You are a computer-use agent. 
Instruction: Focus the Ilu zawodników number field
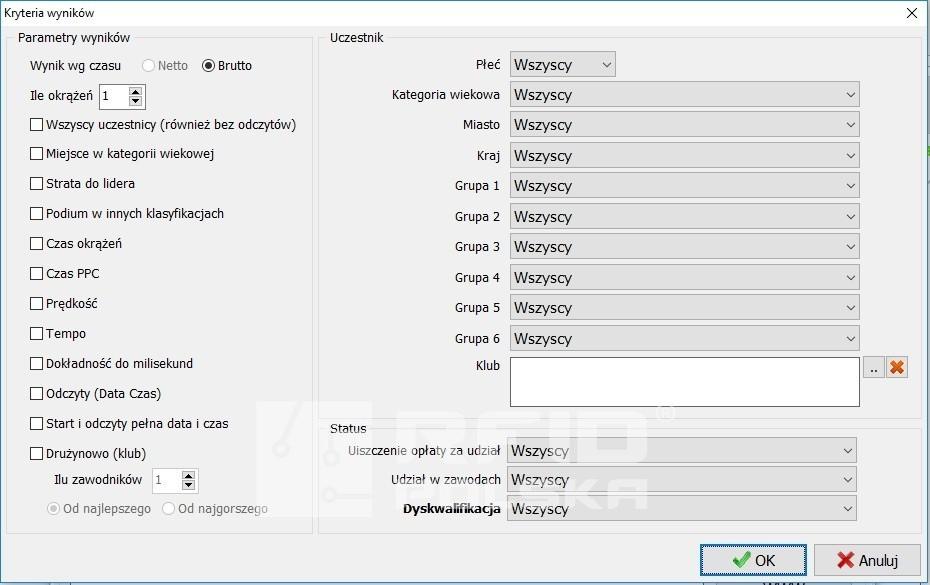pos(167,481)
